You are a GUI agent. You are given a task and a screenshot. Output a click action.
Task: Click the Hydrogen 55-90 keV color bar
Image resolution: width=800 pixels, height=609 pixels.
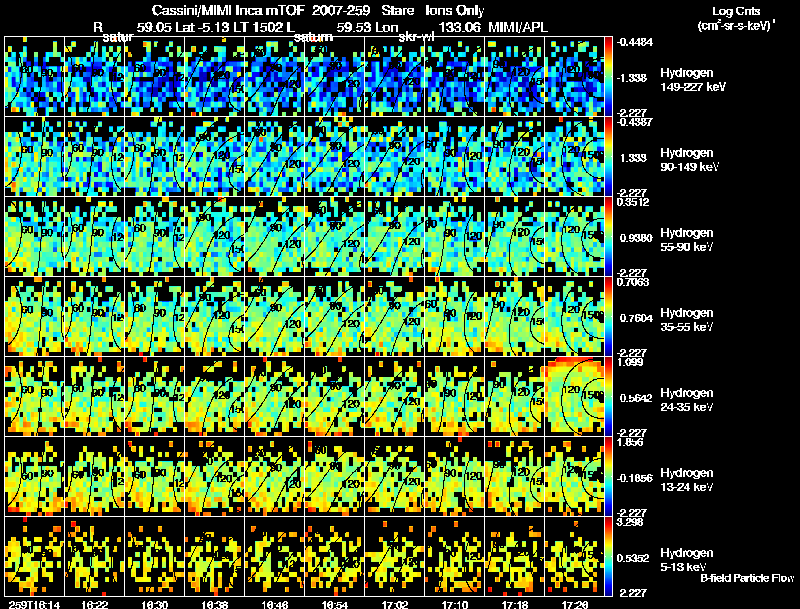click(x=609, y=237)
